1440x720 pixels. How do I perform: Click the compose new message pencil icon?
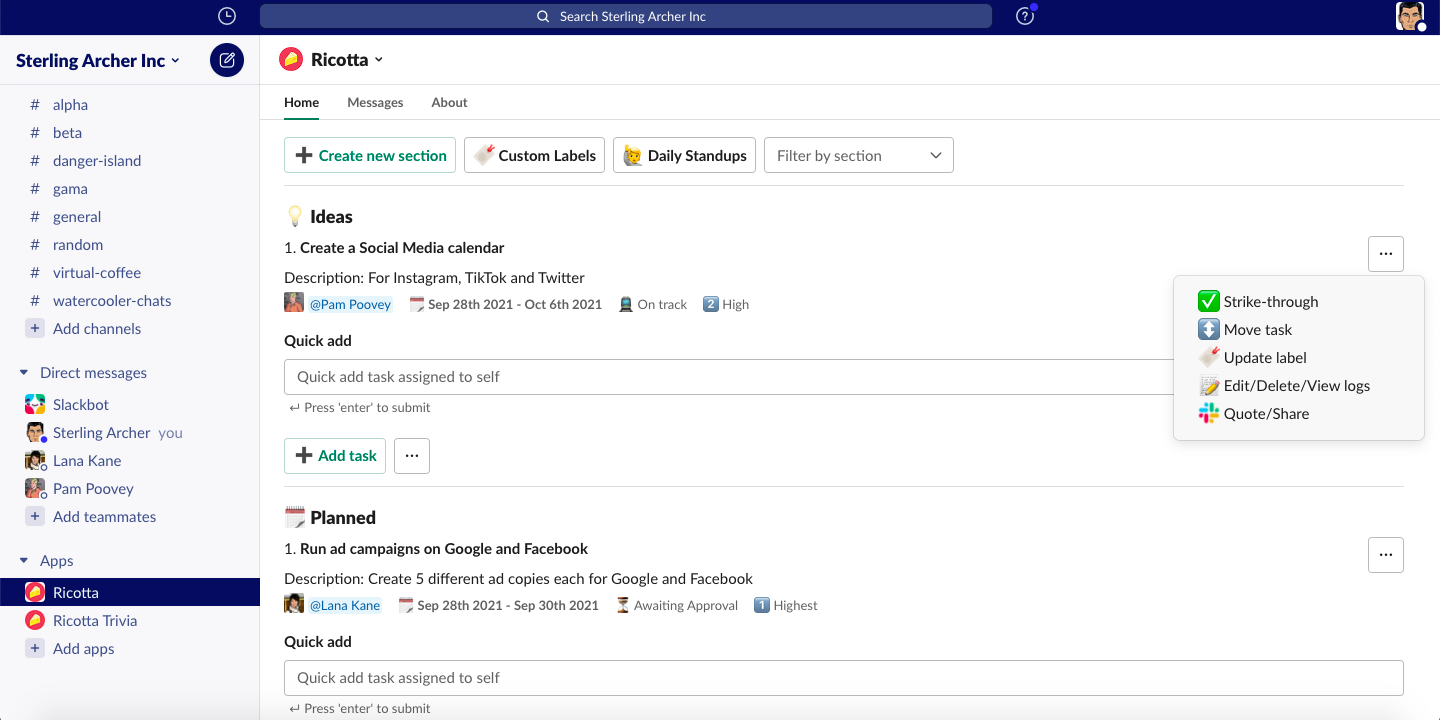click(x=226, y=60)
